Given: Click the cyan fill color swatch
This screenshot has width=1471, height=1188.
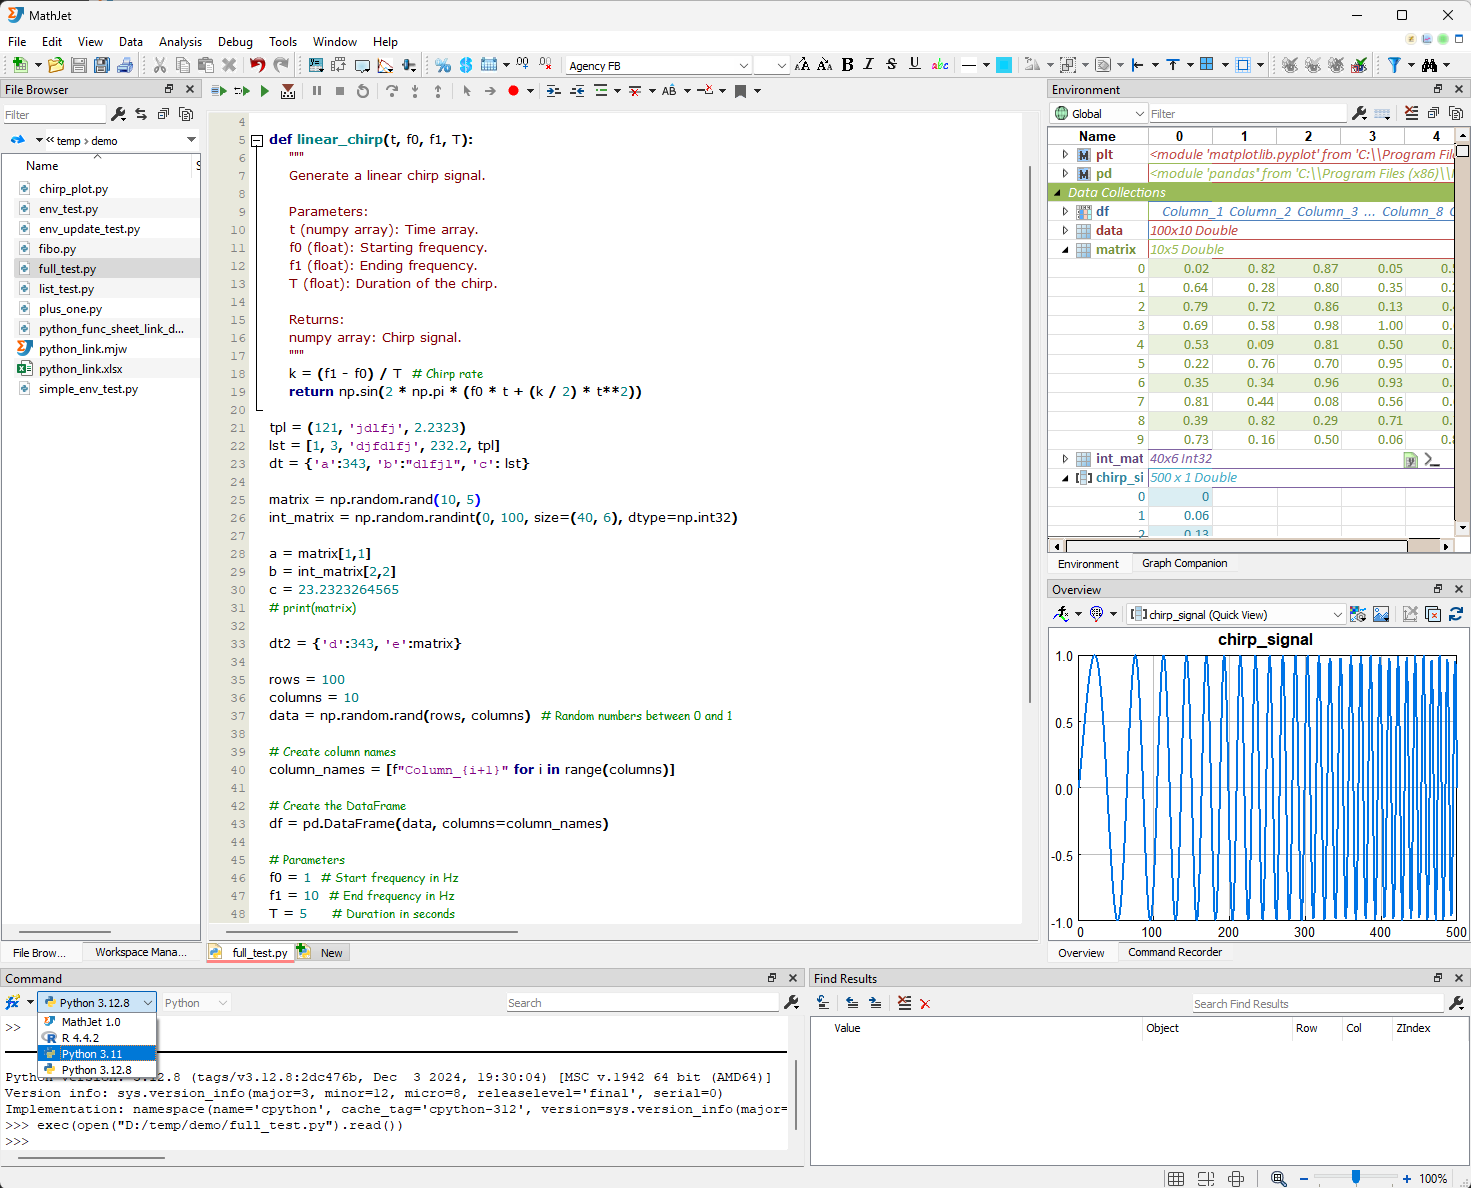Looking at the screenshot, I should (1004, 65).
